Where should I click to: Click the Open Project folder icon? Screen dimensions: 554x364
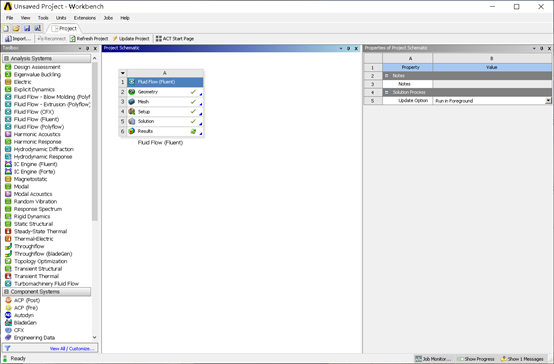(x=16, y=28)
